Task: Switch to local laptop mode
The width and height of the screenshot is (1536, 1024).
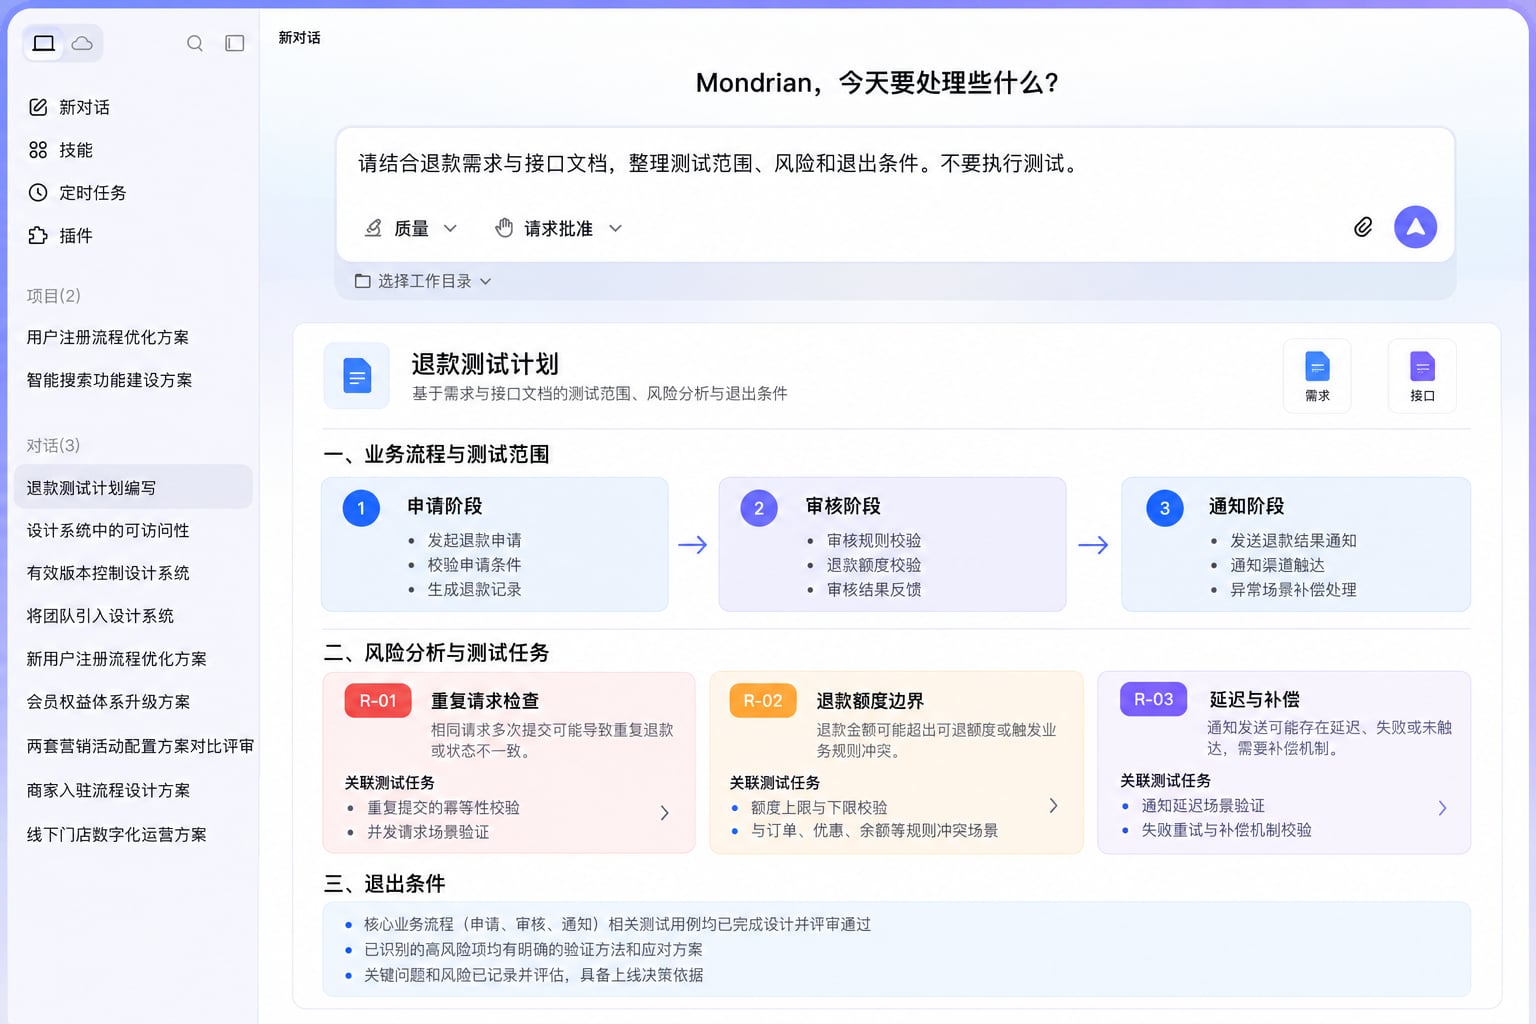Action: click(x=44, y=43)
